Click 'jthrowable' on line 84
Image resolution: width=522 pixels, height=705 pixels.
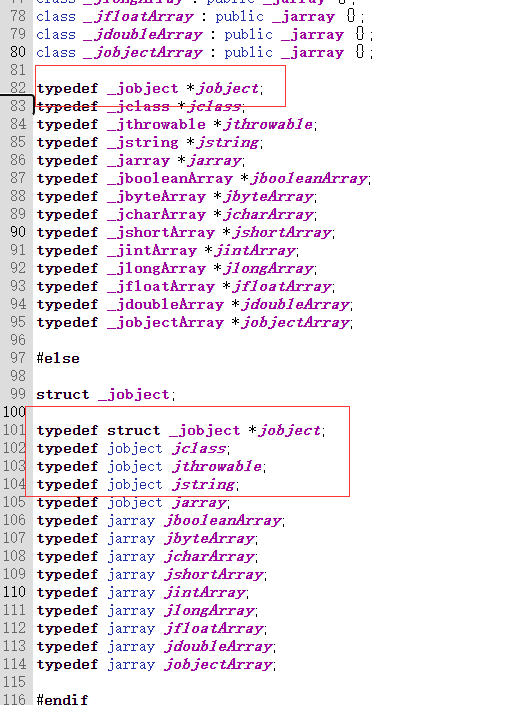[268, 125]
